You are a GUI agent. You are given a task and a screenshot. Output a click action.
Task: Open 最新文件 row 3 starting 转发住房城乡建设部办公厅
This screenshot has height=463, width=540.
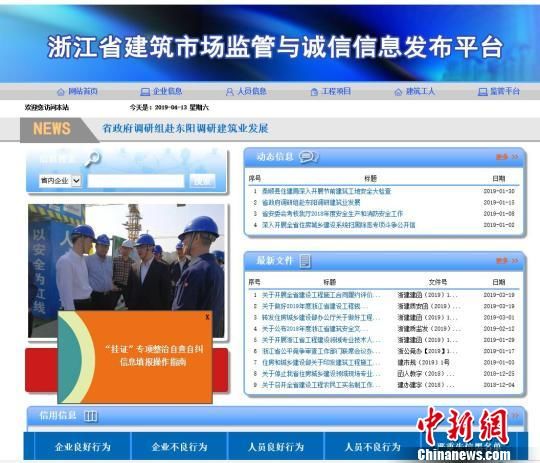(x=321, y=318)
